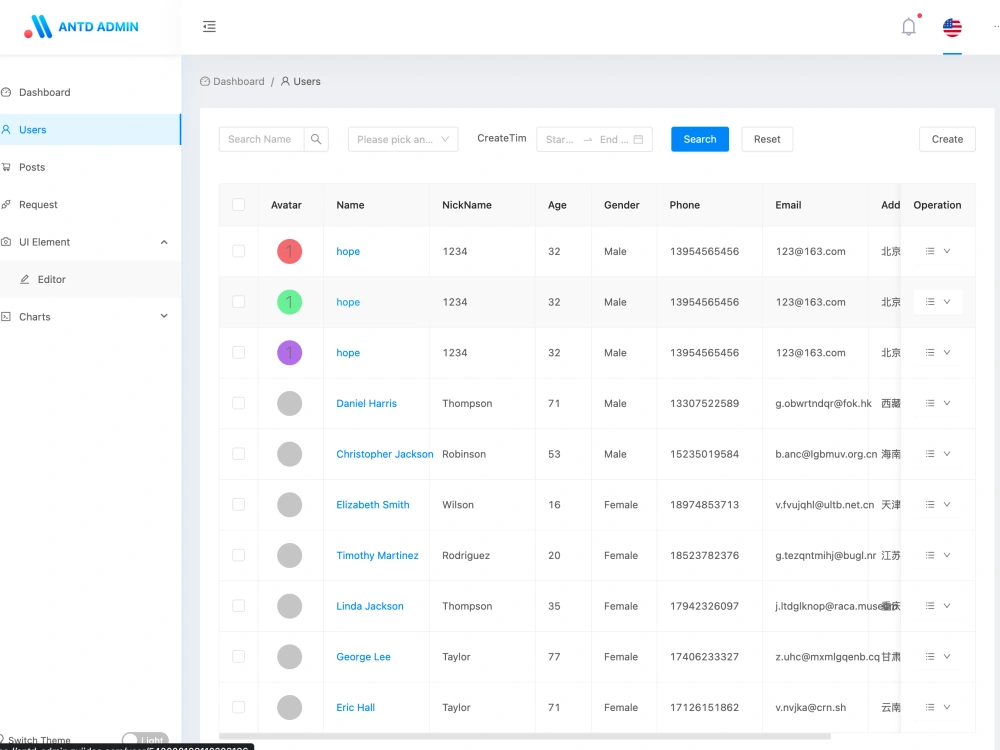
Task: Open the notifications bell
Action: [909, 27]
